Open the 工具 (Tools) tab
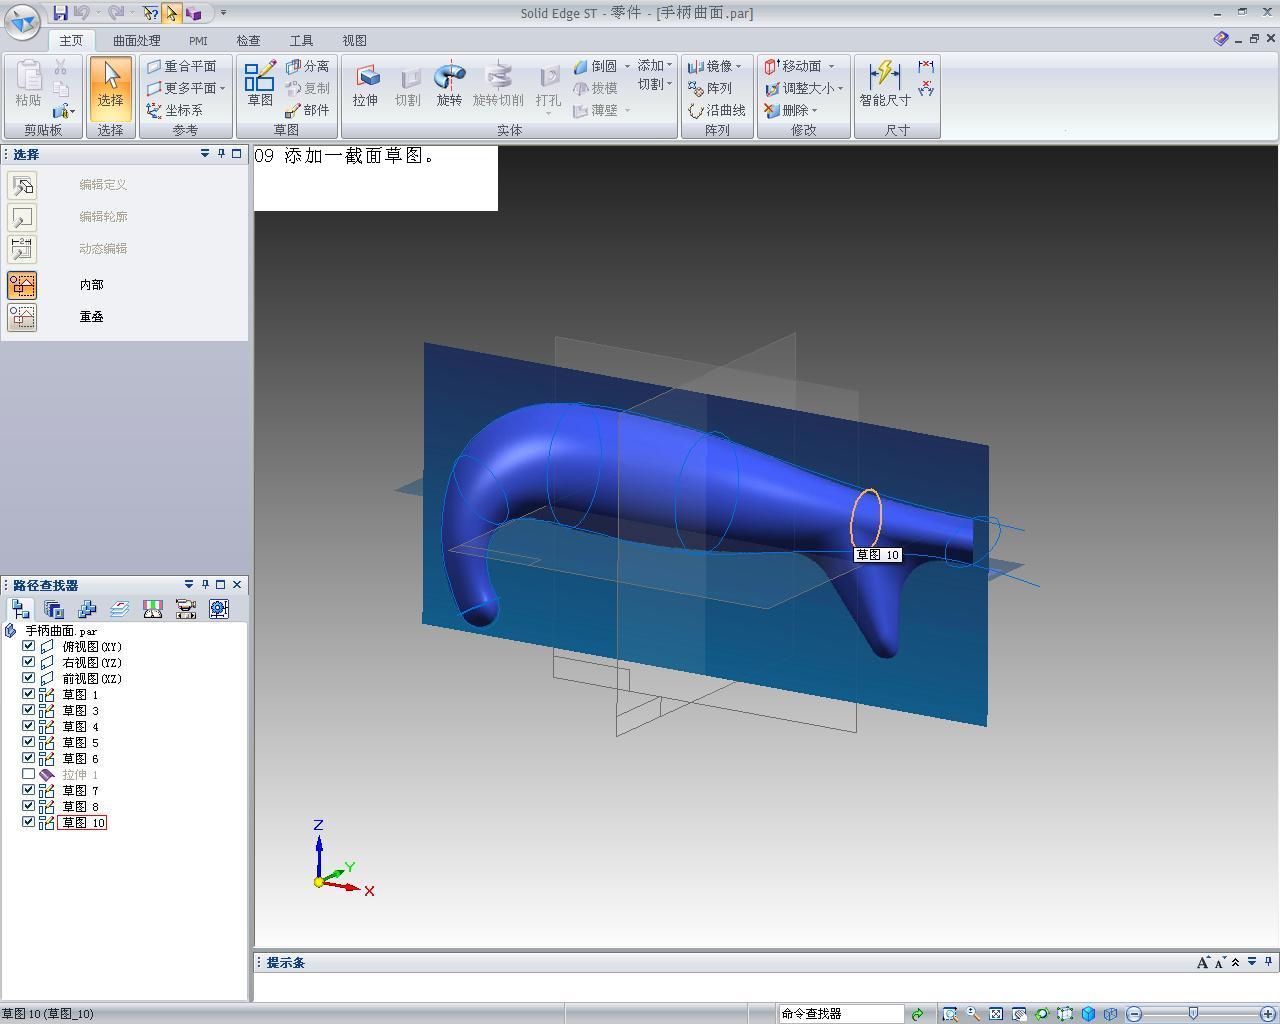This screenshot has height=1024, width=1280. [x=301, y=41]
